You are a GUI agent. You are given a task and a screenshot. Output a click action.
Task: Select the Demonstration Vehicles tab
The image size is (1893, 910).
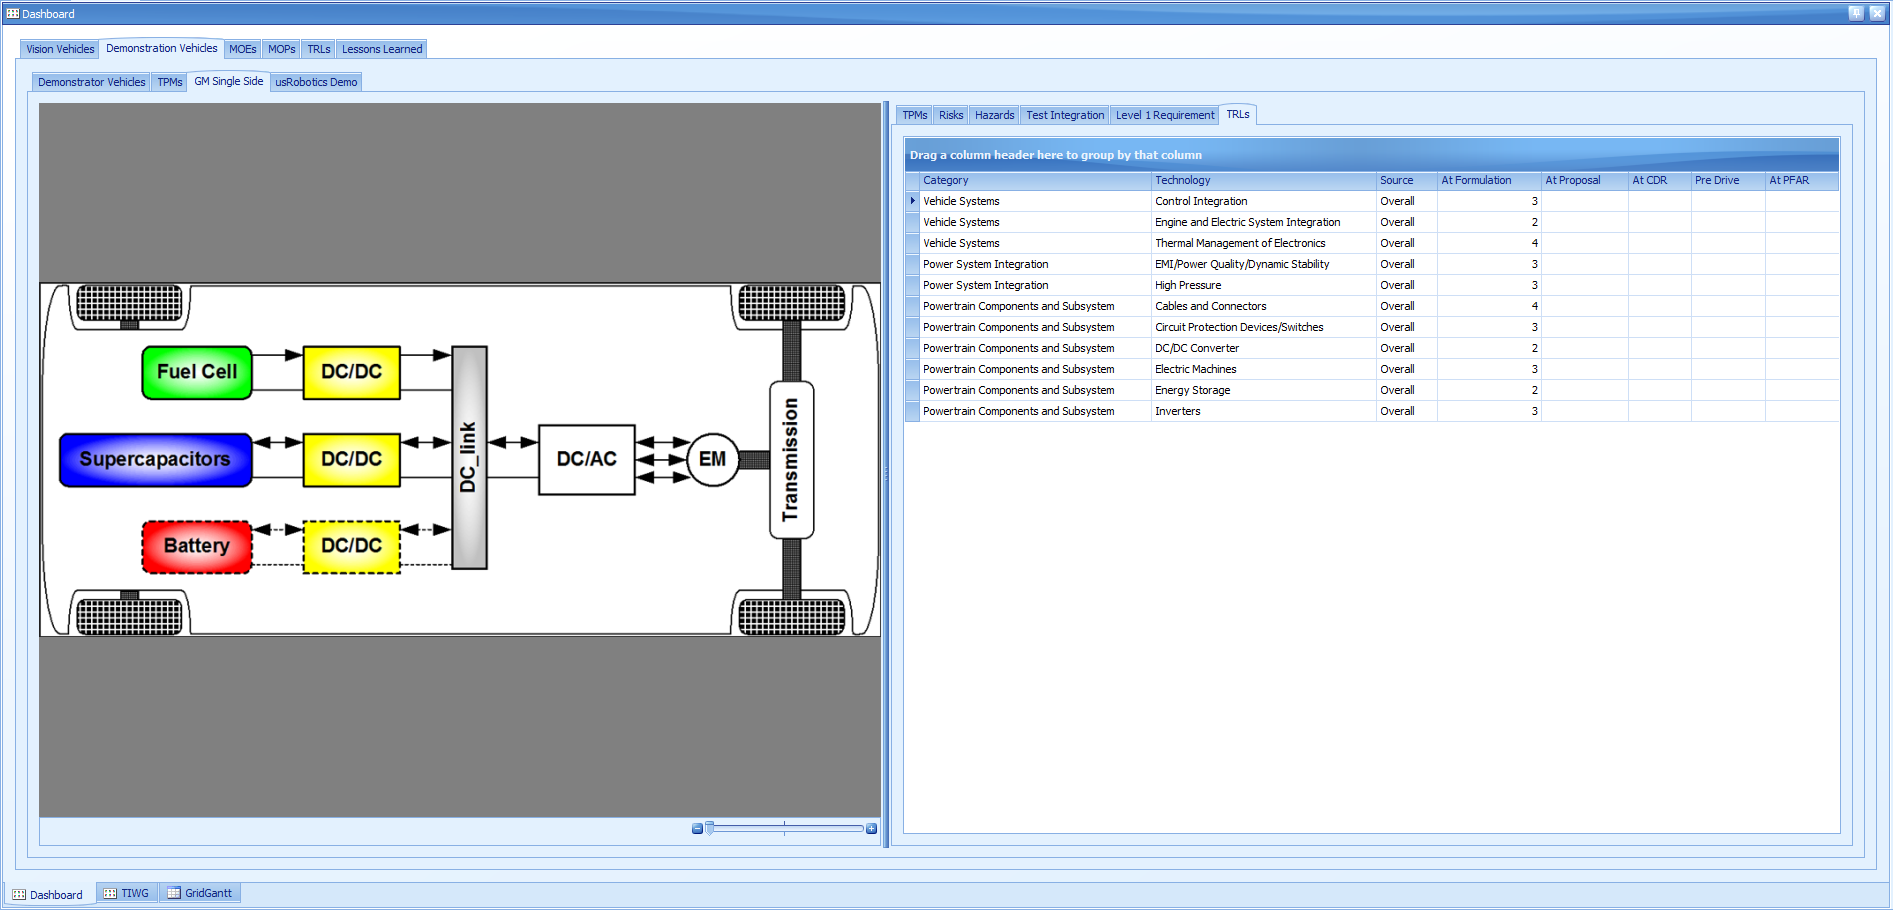(162, 48)
